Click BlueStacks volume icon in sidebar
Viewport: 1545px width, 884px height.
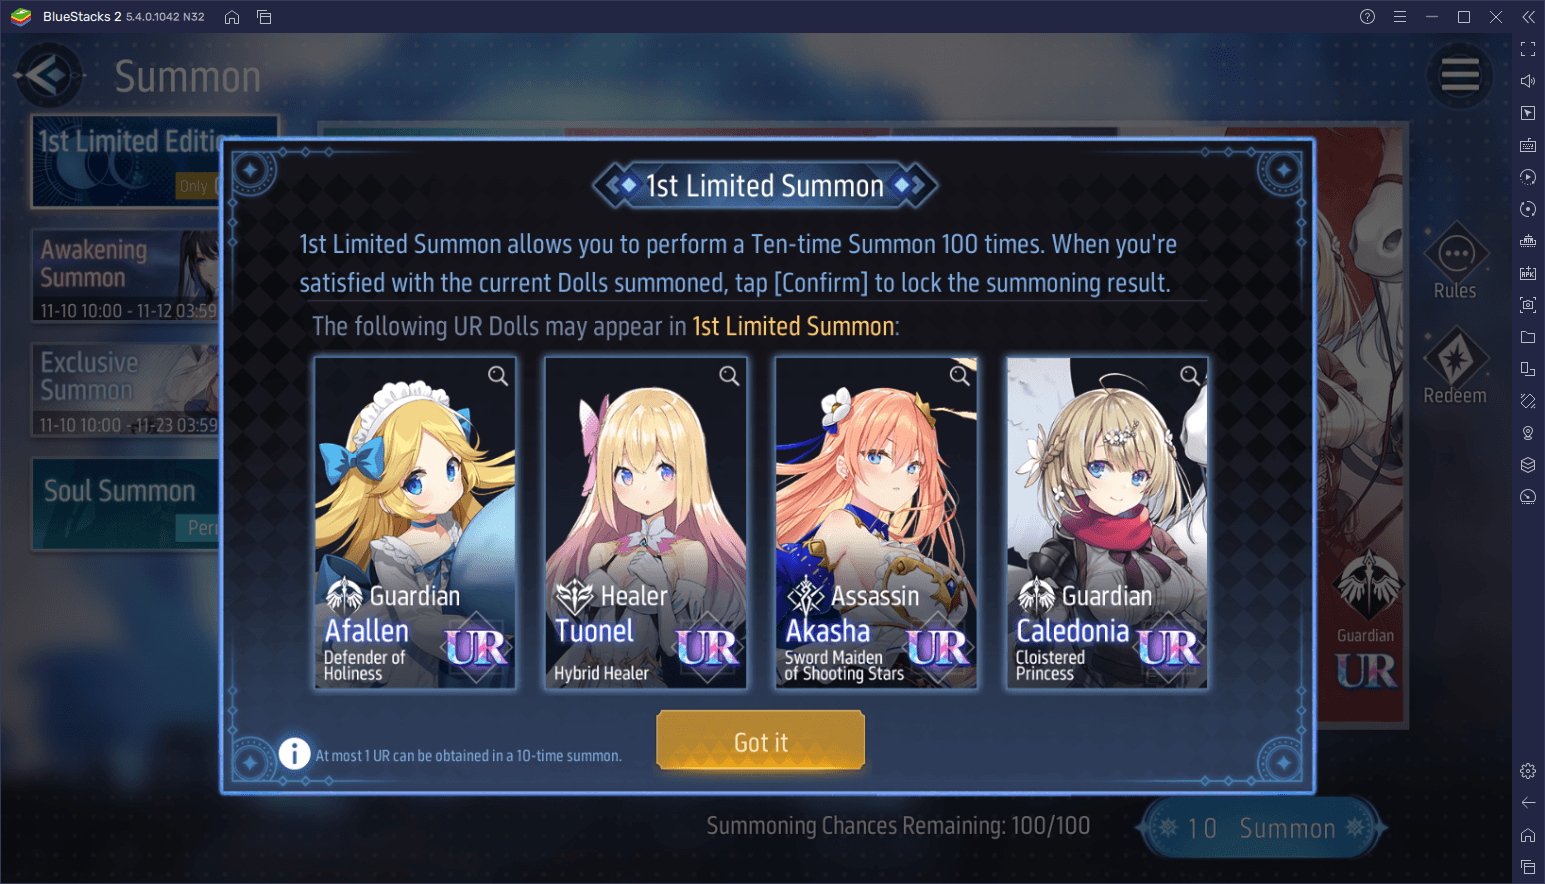point(1528,81)
